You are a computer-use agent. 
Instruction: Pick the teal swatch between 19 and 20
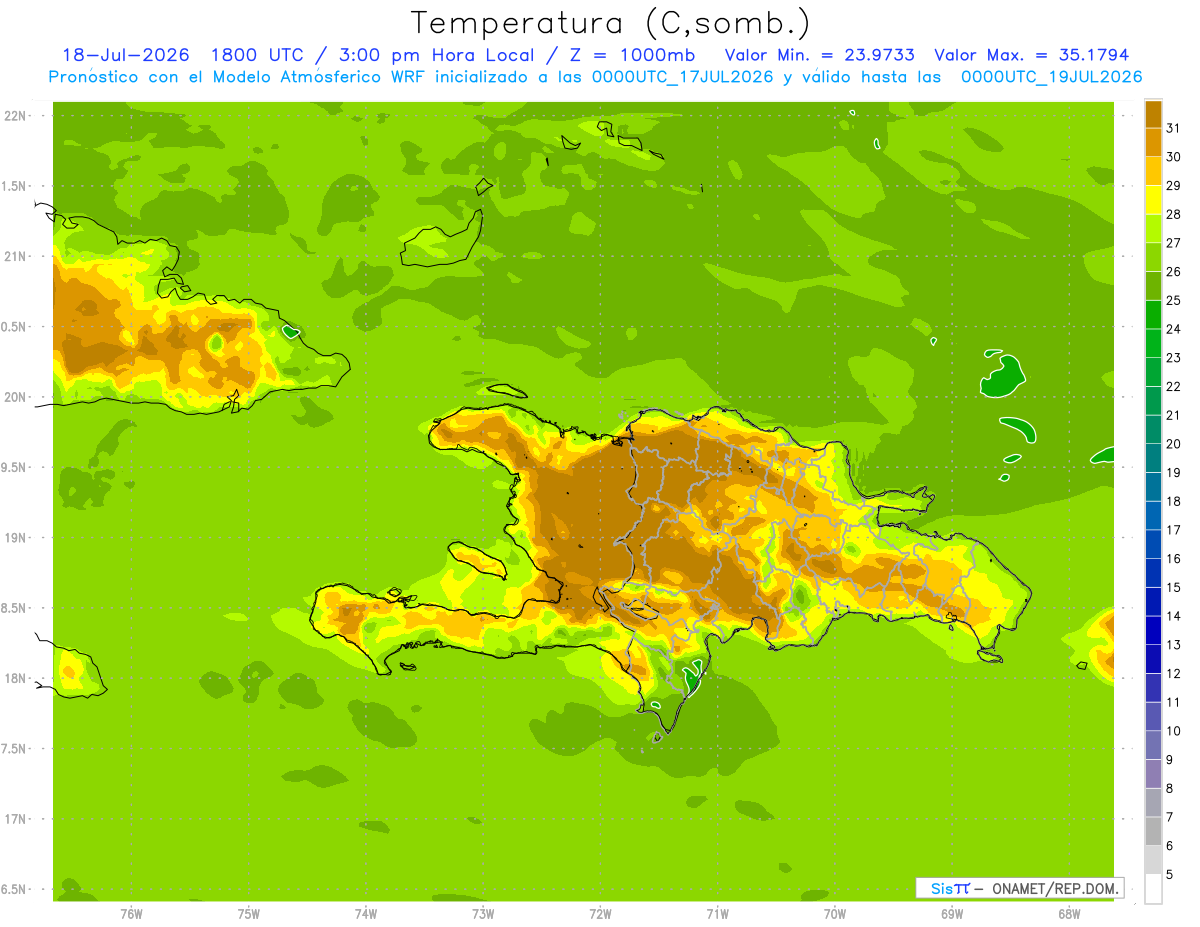pos(1153,458)
